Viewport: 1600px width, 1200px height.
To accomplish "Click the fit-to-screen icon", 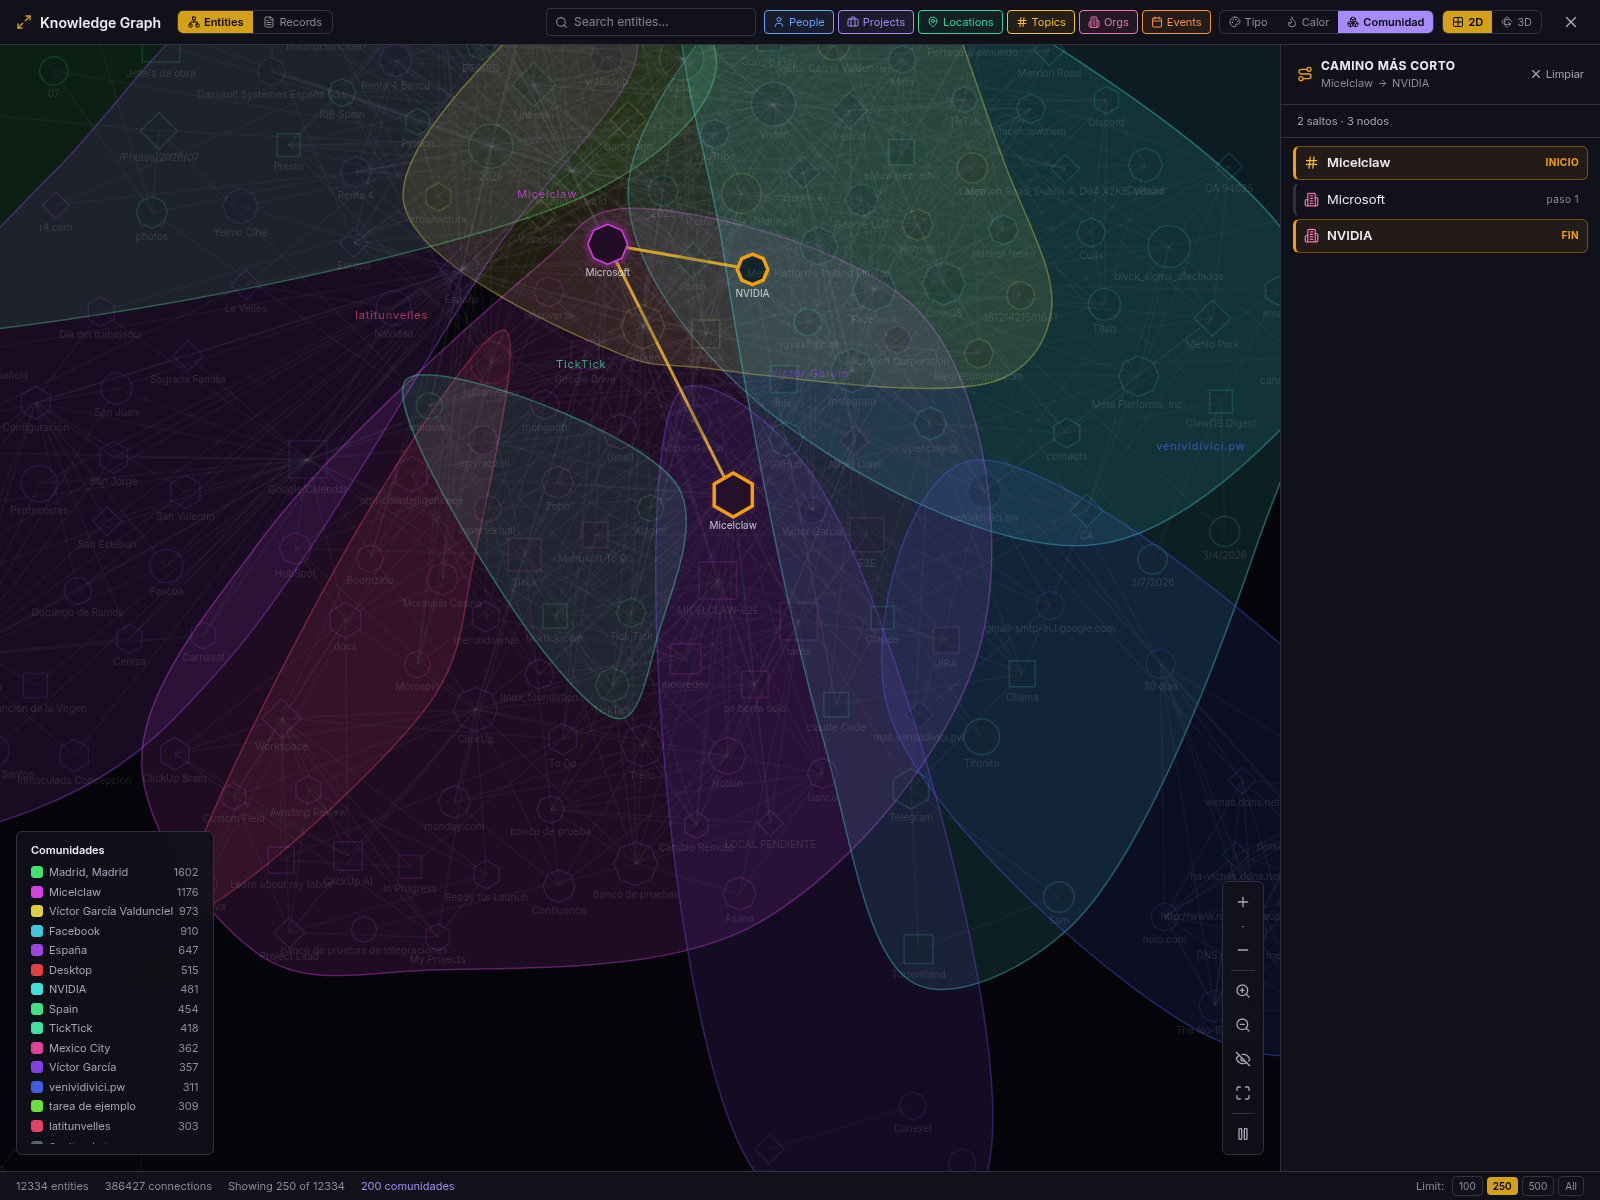I will click(1243, 1093).
